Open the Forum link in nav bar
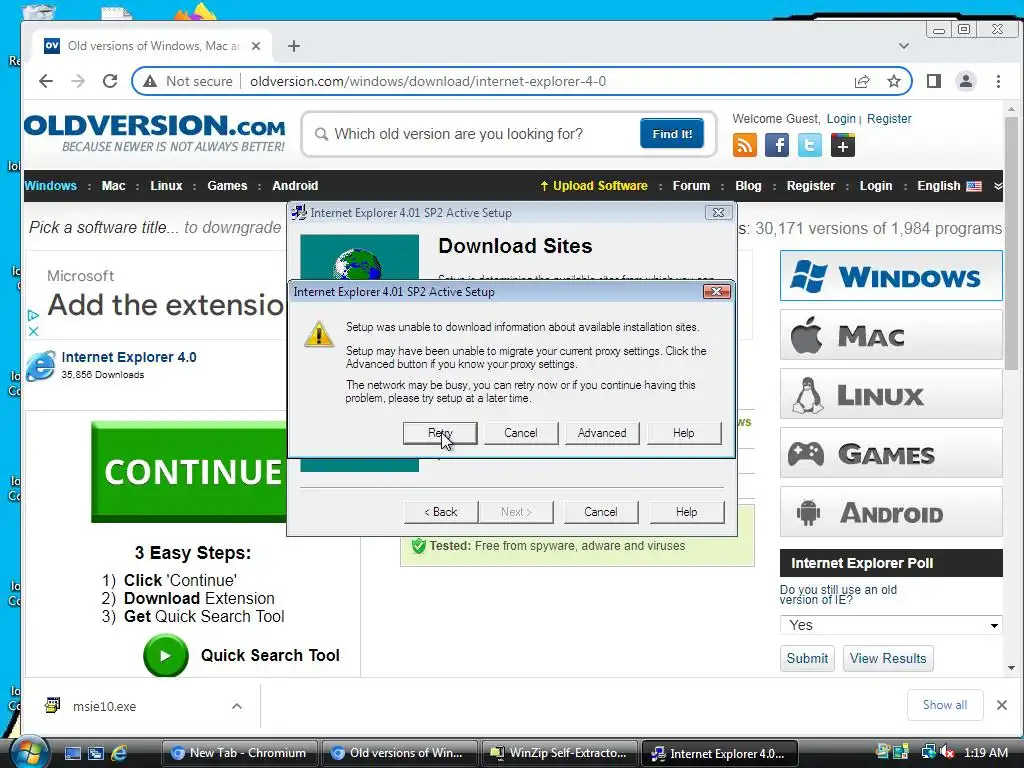This screenshot has height=768, width=1024. pos(691,185)
